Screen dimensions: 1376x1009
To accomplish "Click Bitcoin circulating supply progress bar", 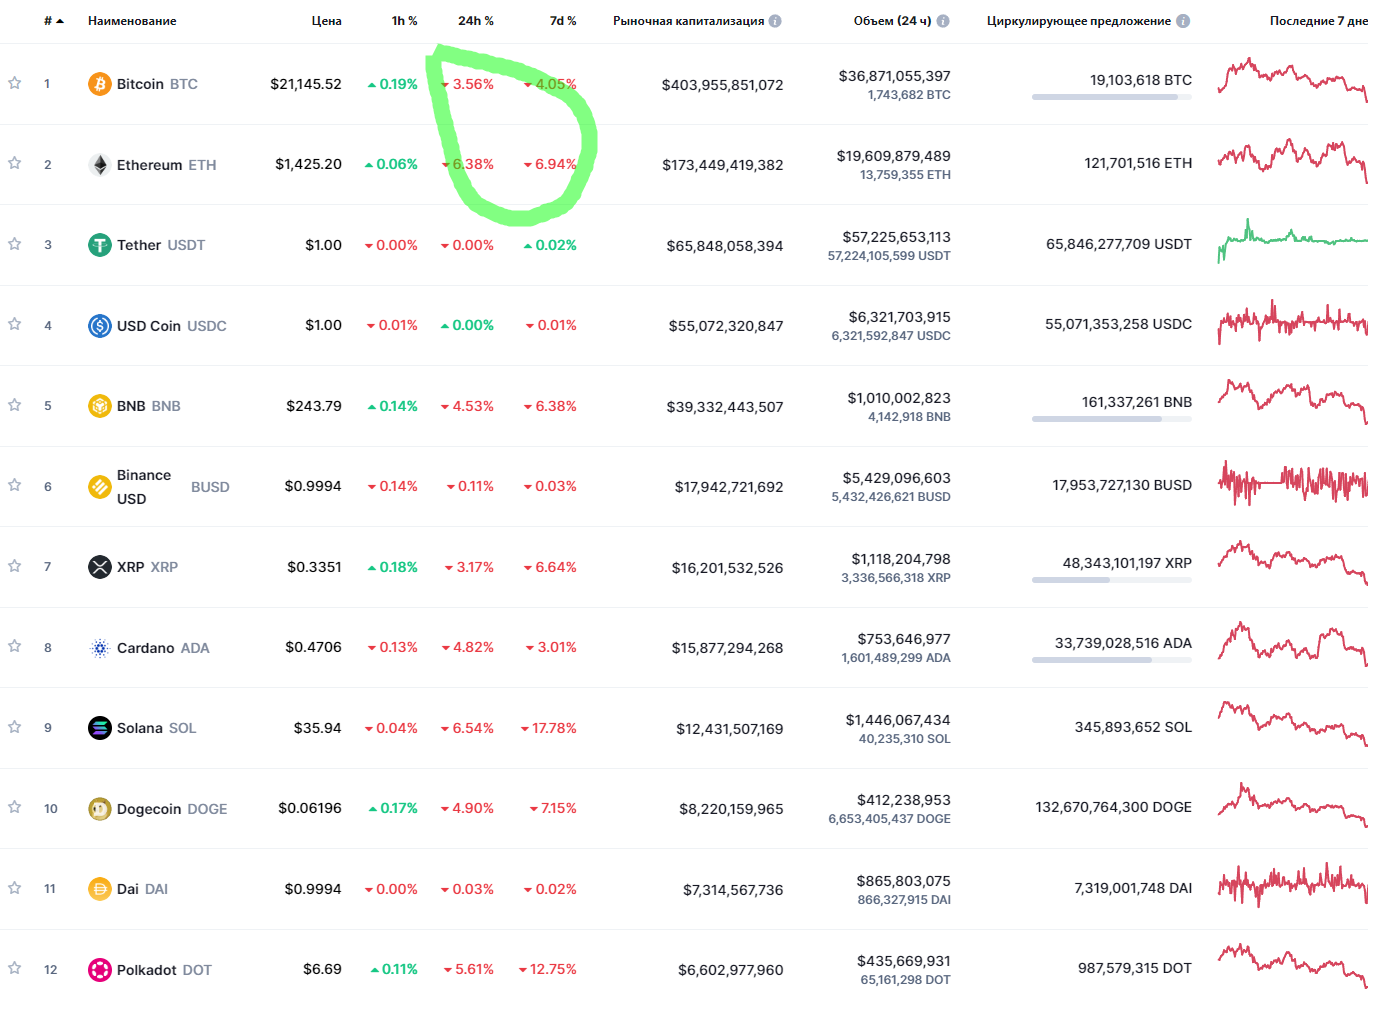I will coord(1112,97).
